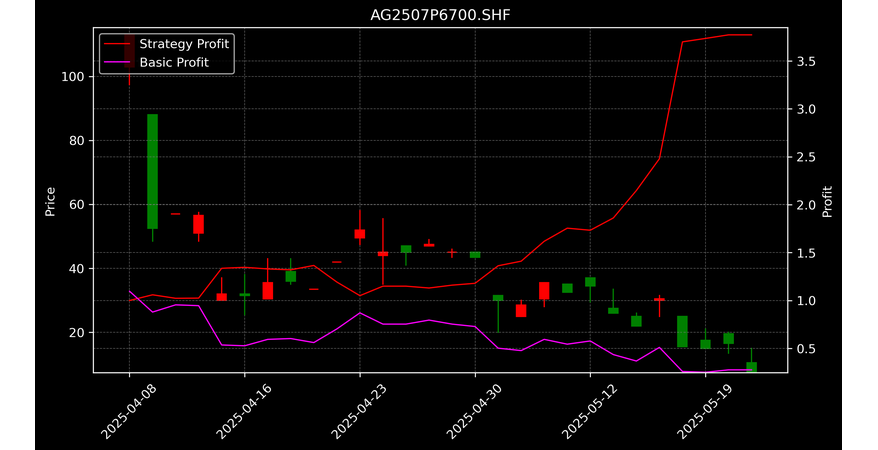Click the 3.0 tick on Profit axis

(x=806, y=109)
